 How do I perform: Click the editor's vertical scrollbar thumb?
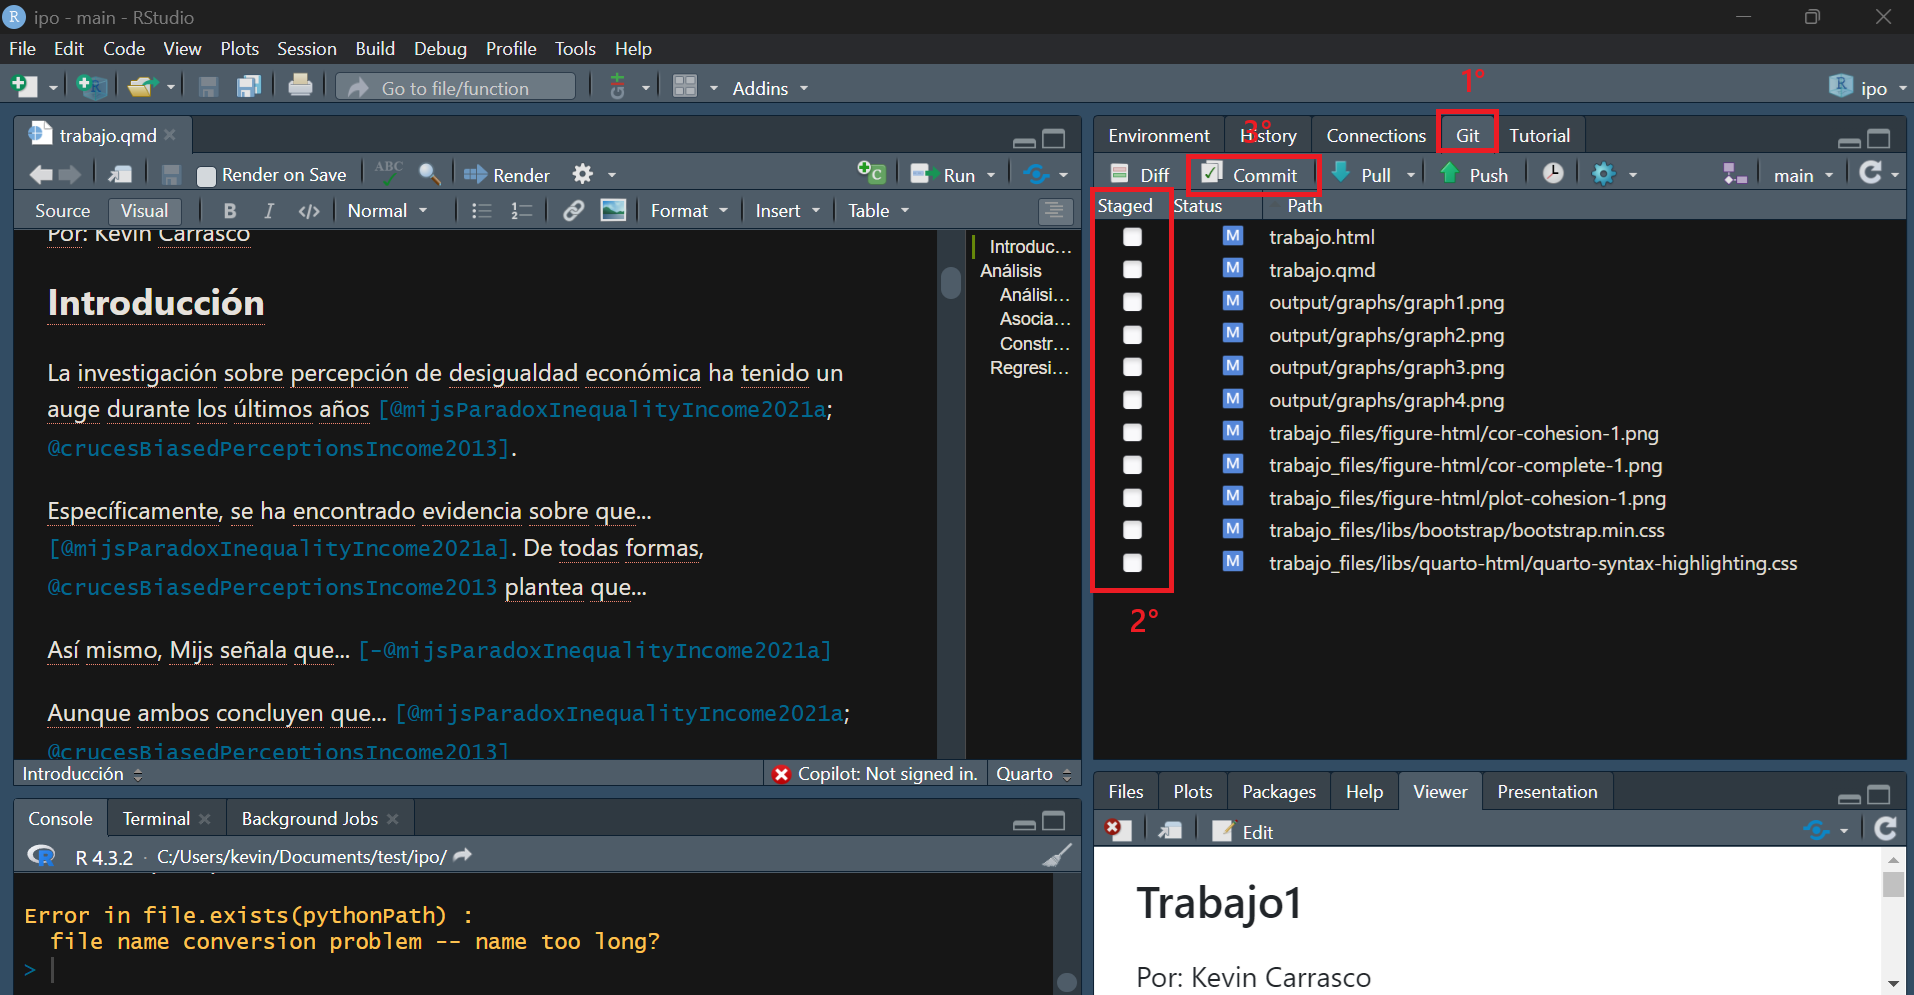coord(951,283)
